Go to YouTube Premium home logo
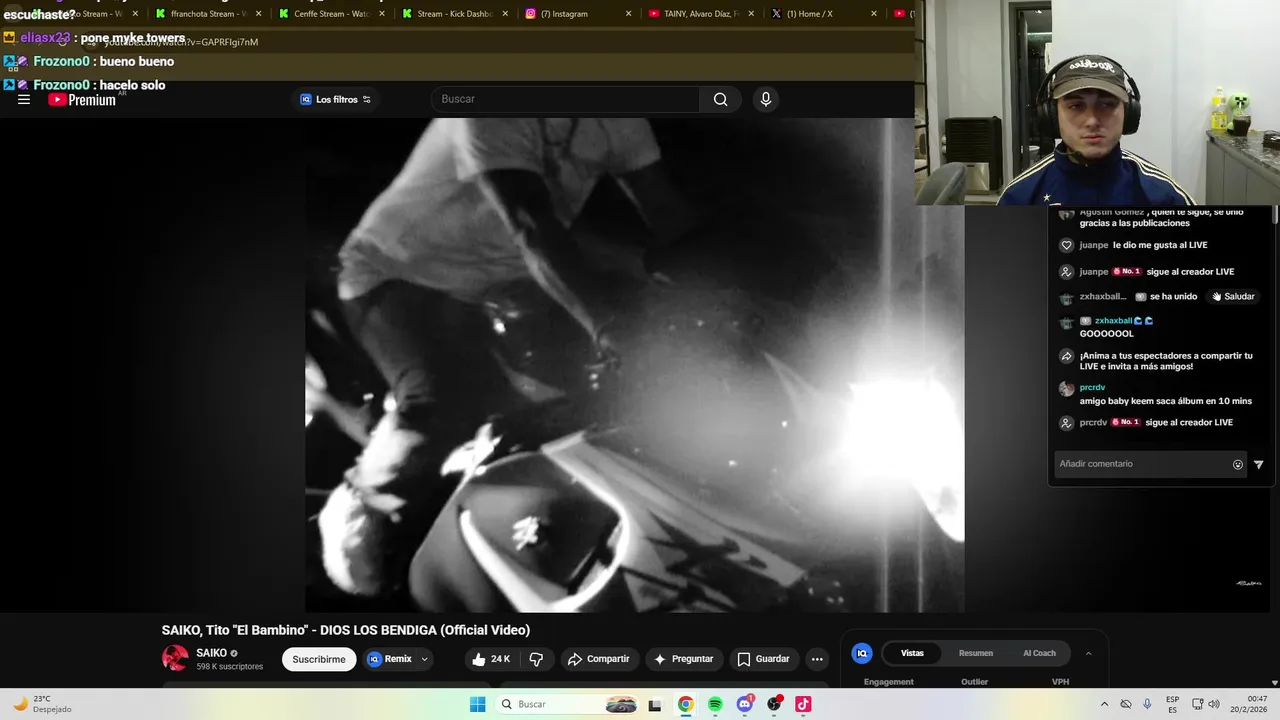 tap(82, 99)
